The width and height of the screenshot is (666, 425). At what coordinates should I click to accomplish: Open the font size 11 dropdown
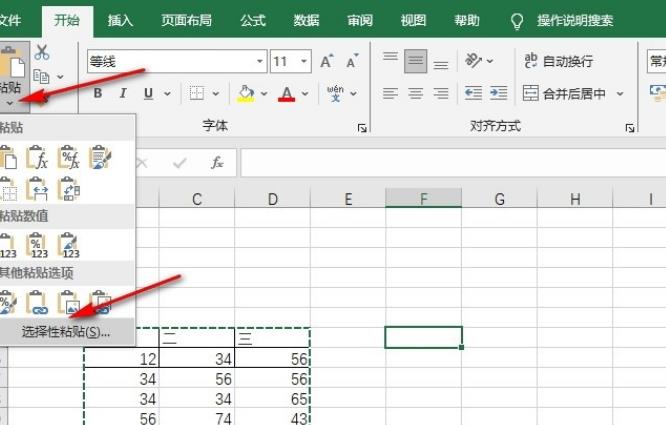(304, 61)
